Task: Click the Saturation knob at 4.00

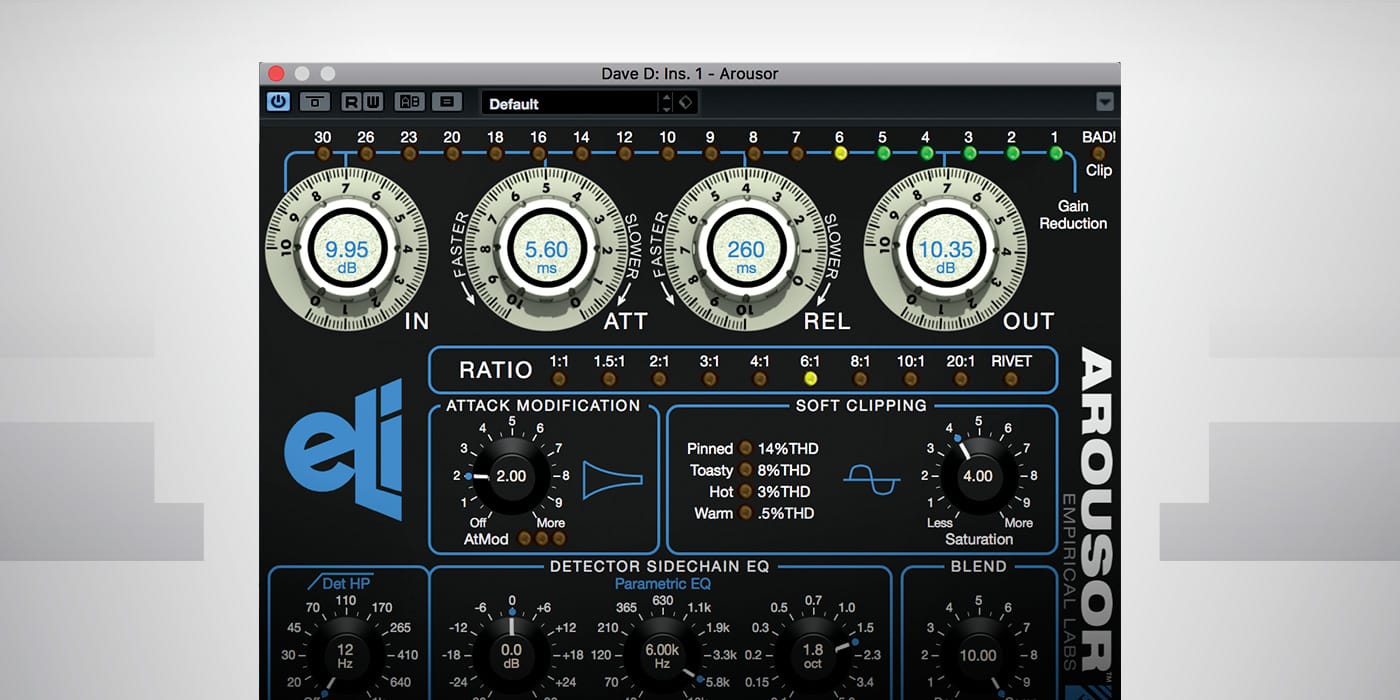Action: tap(977, 476)
